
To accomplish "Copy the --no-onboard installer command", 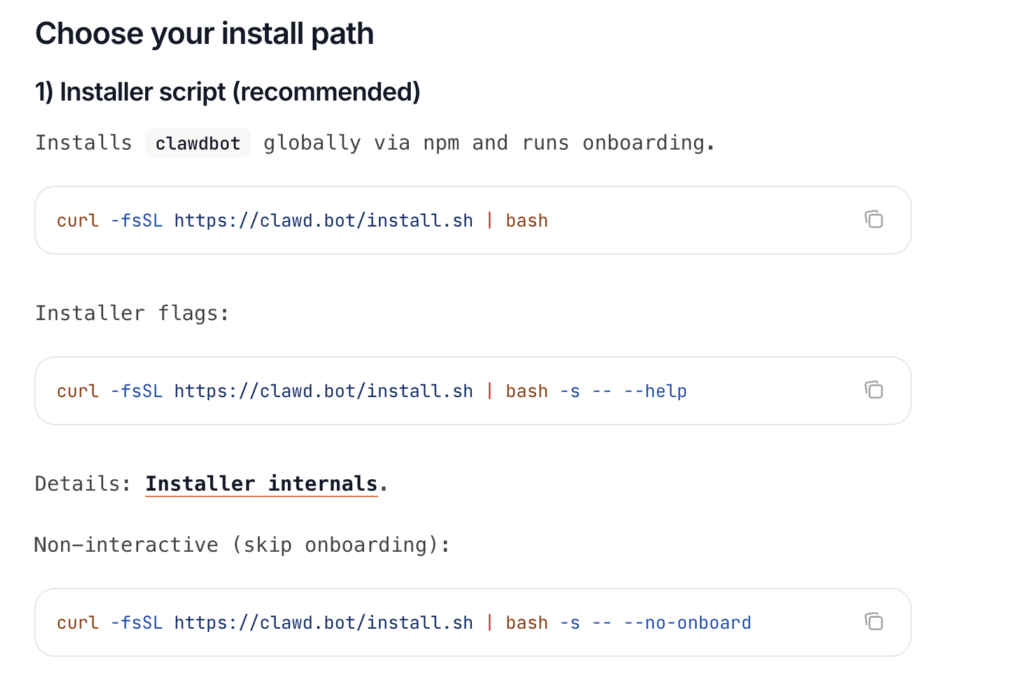I will click(874, 621).
